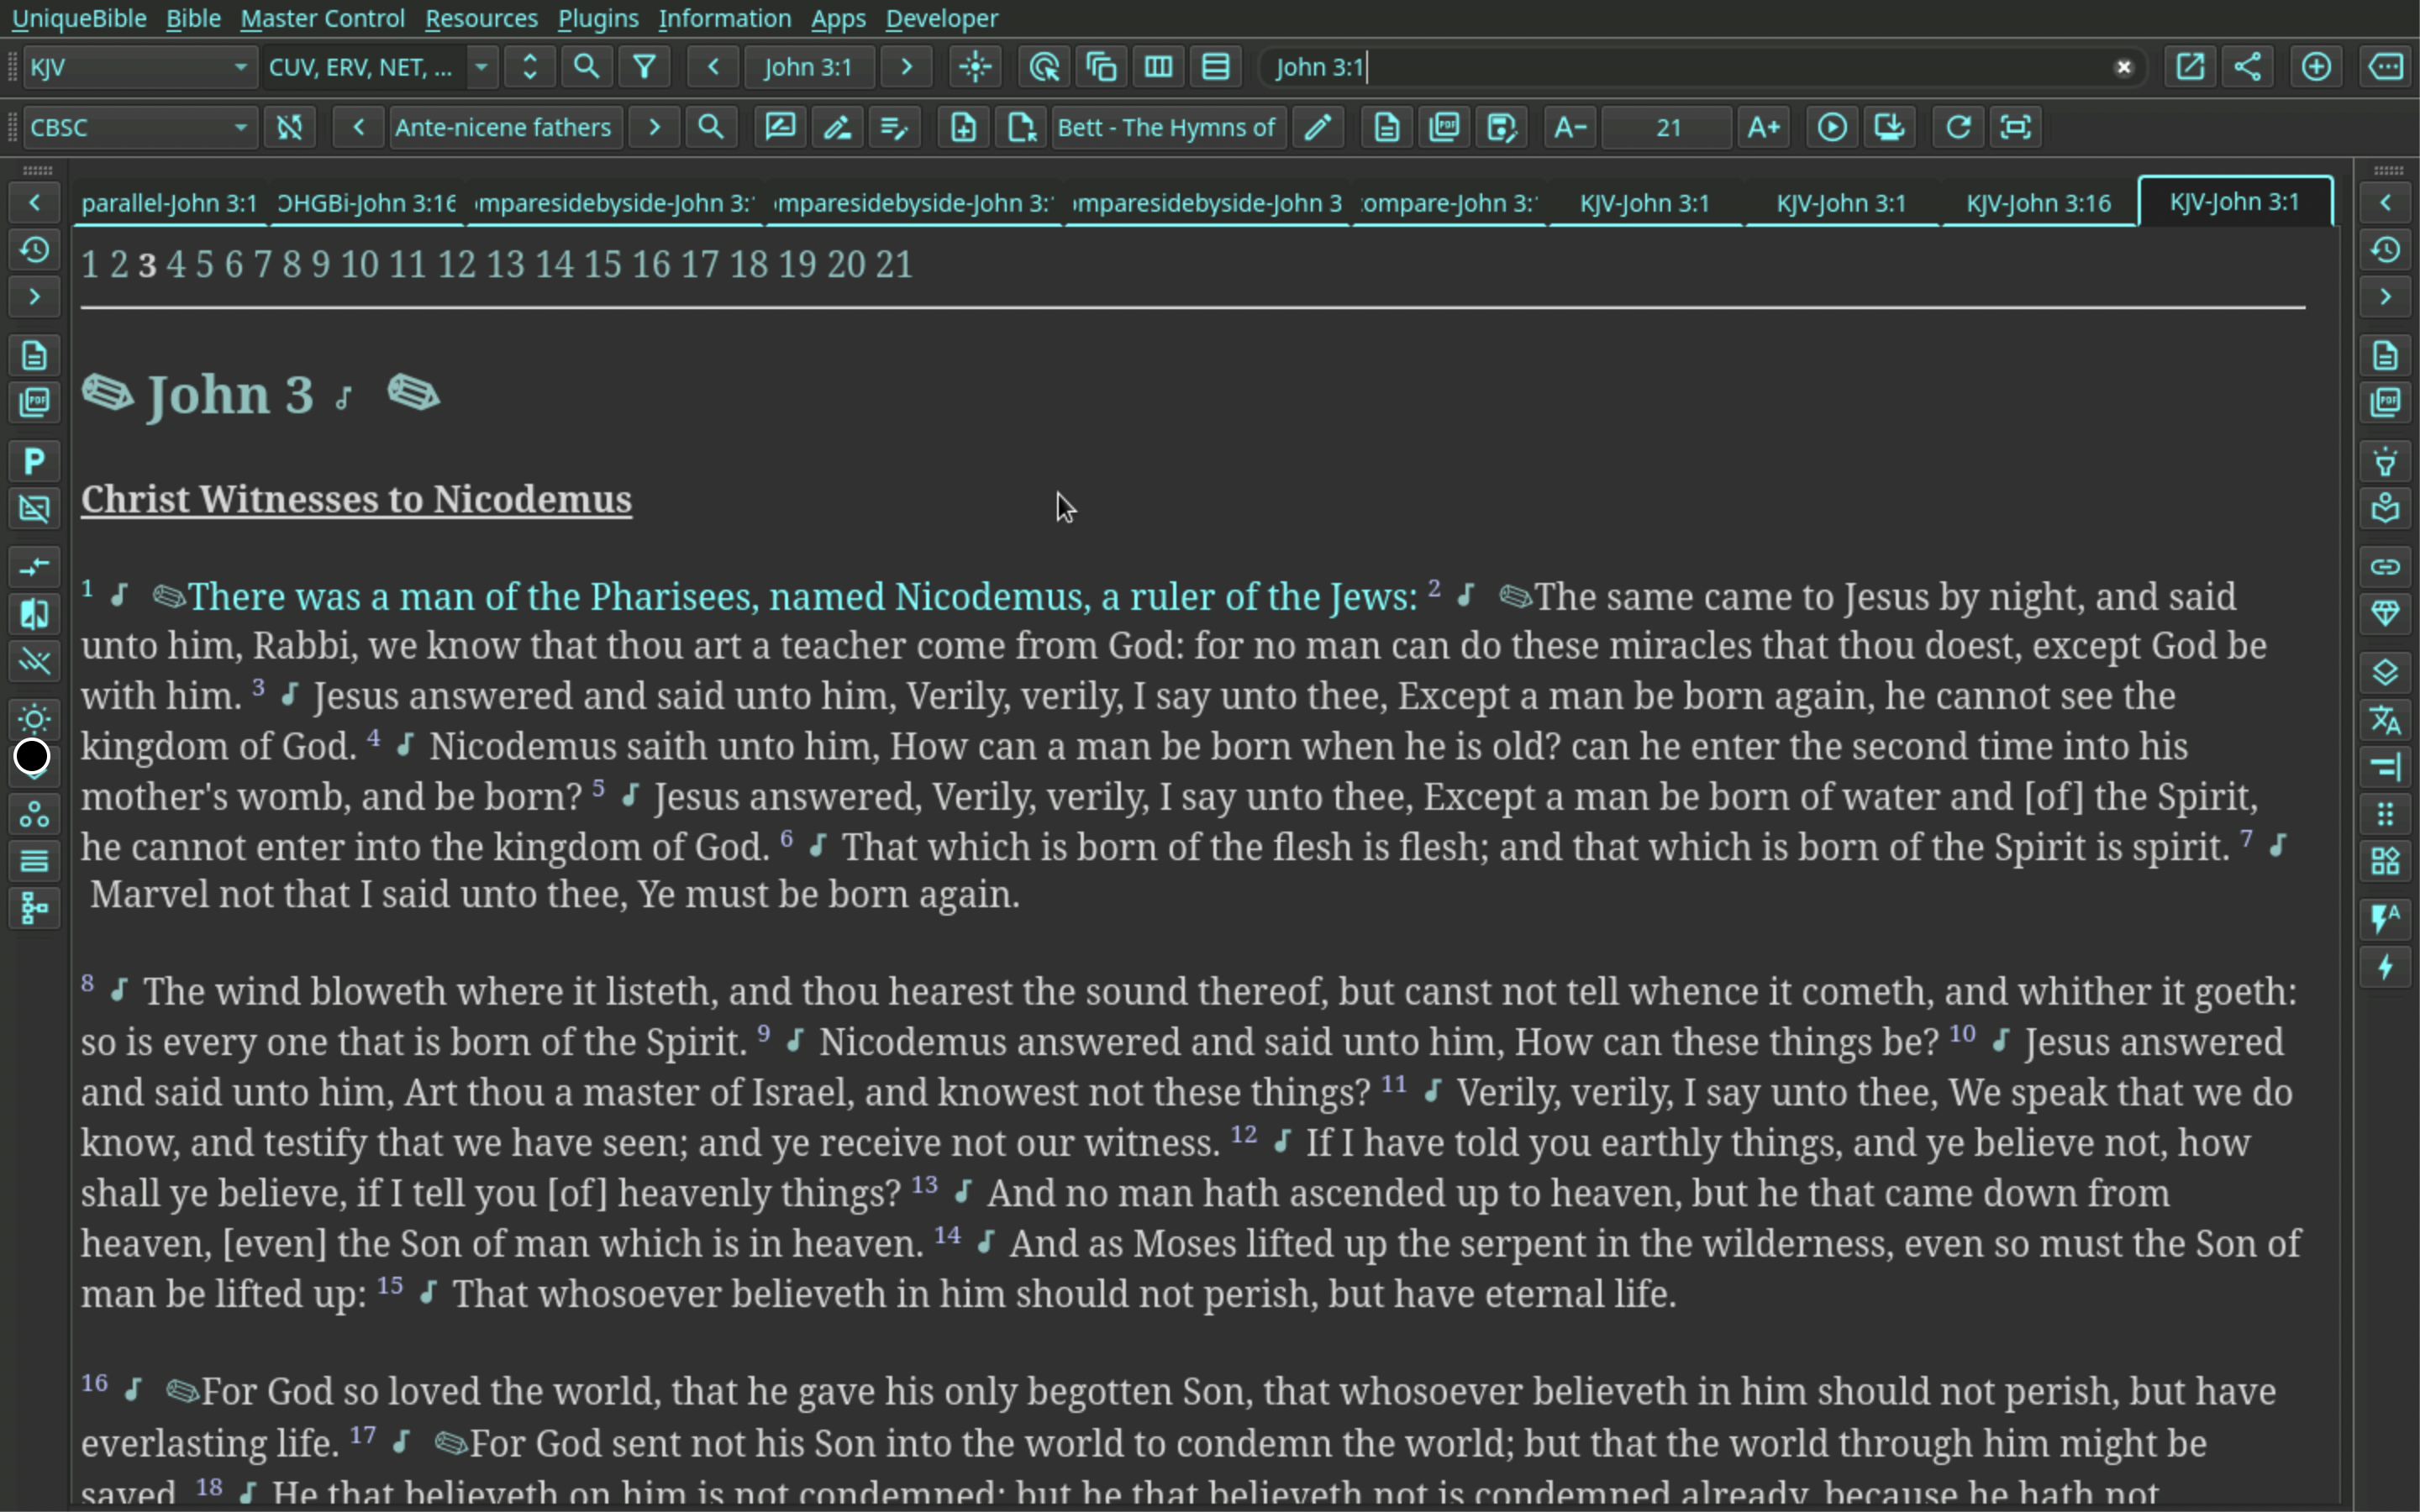Open the CBSC commentary dropdown
This screenshot has height=1512, width=2420.
point(139,127)
